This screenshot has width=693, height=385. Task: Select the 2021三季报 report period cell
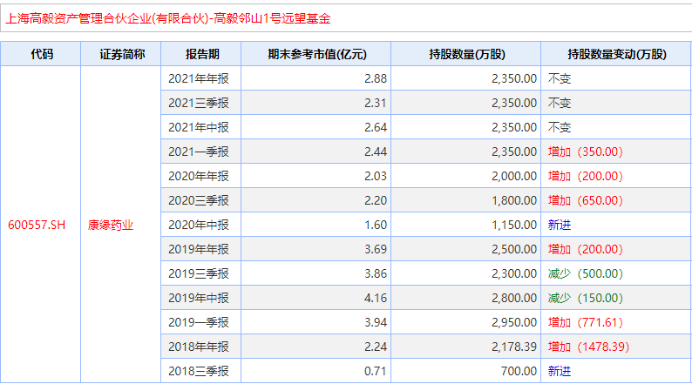(201, 103)
